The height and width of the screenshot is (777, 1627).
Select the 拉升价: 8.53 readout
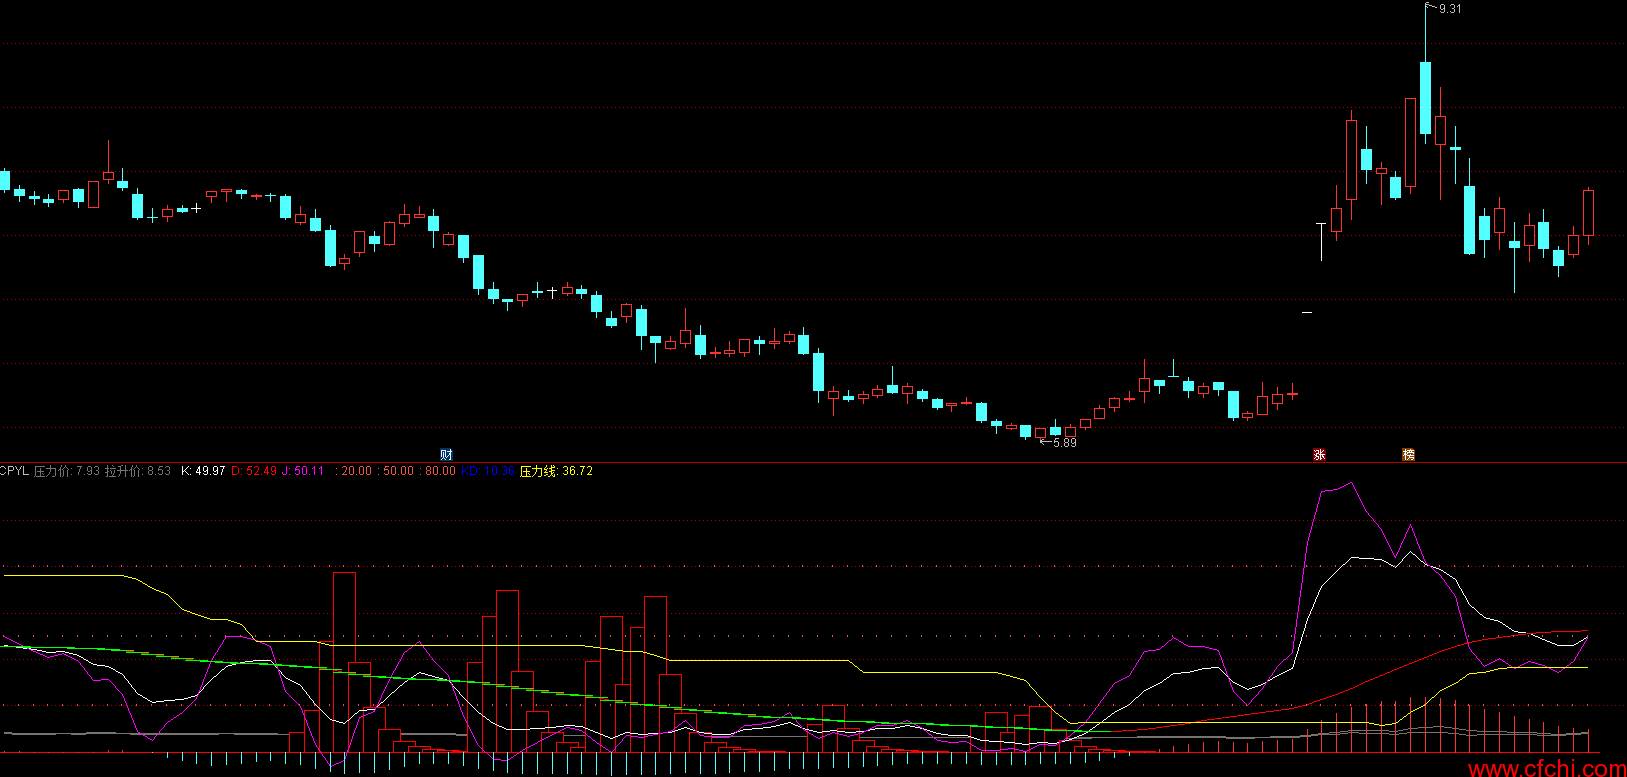click(138, 471)
